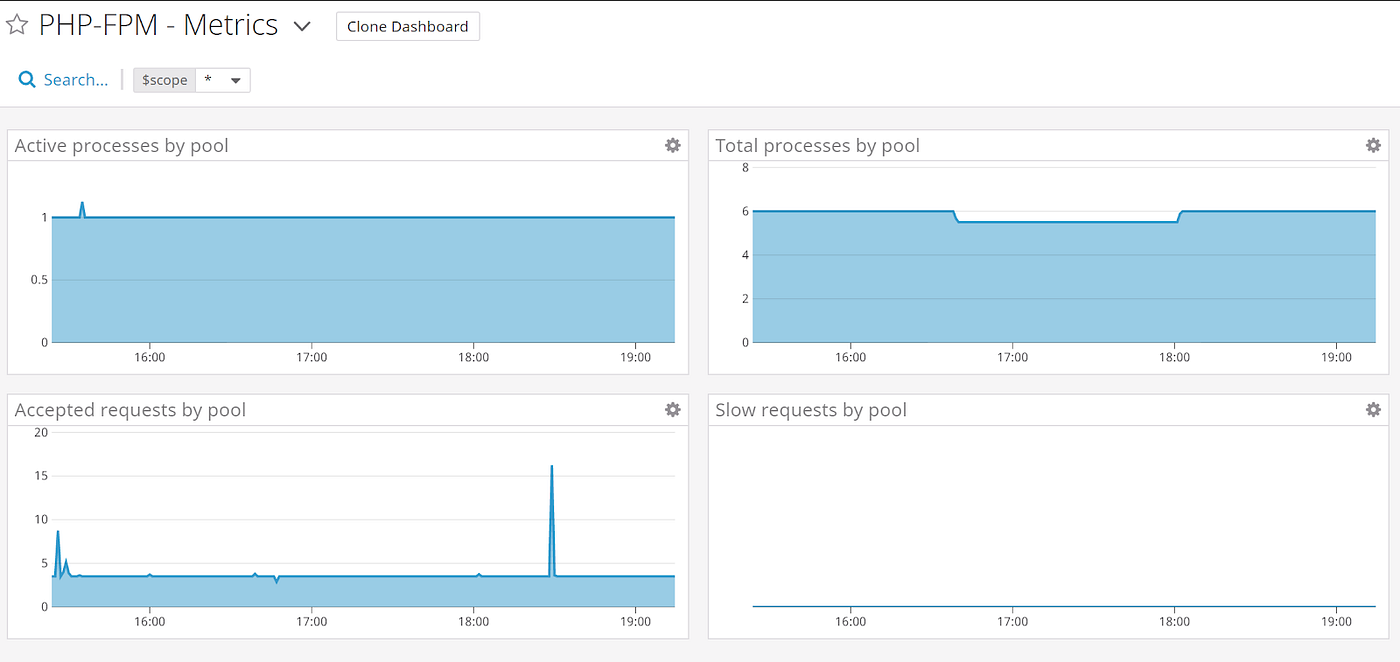Click the 18:00 axis label on Accepted requests
Viewport: 1400px width, 662px height.
(473, 621)
